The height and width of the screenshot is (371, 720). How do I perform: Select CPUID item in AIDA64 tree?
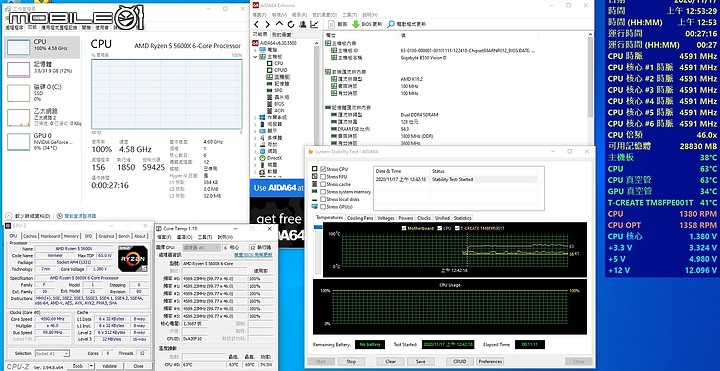pyautogui.click(x=277, y=70)
